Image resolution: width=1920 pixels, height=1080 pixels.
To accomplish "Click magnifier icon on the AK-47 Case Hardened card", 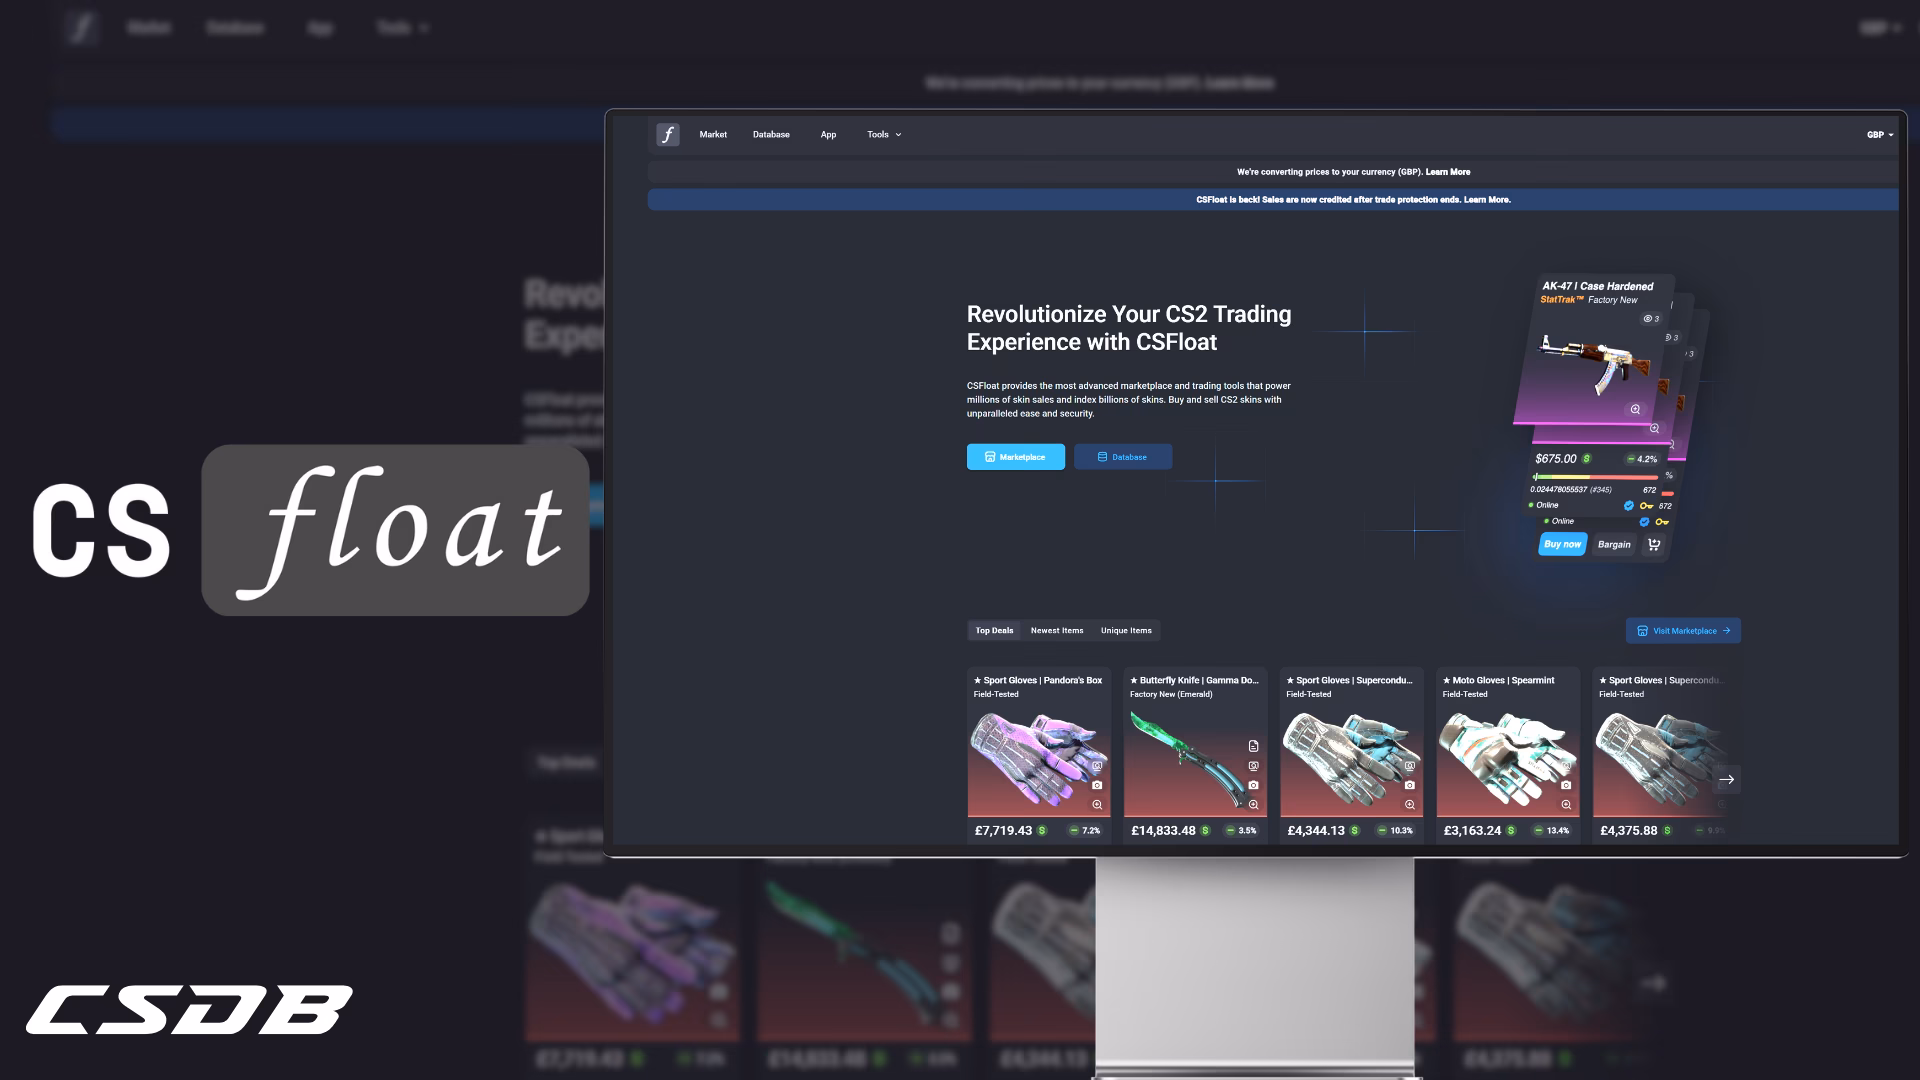I will 1635,409.
